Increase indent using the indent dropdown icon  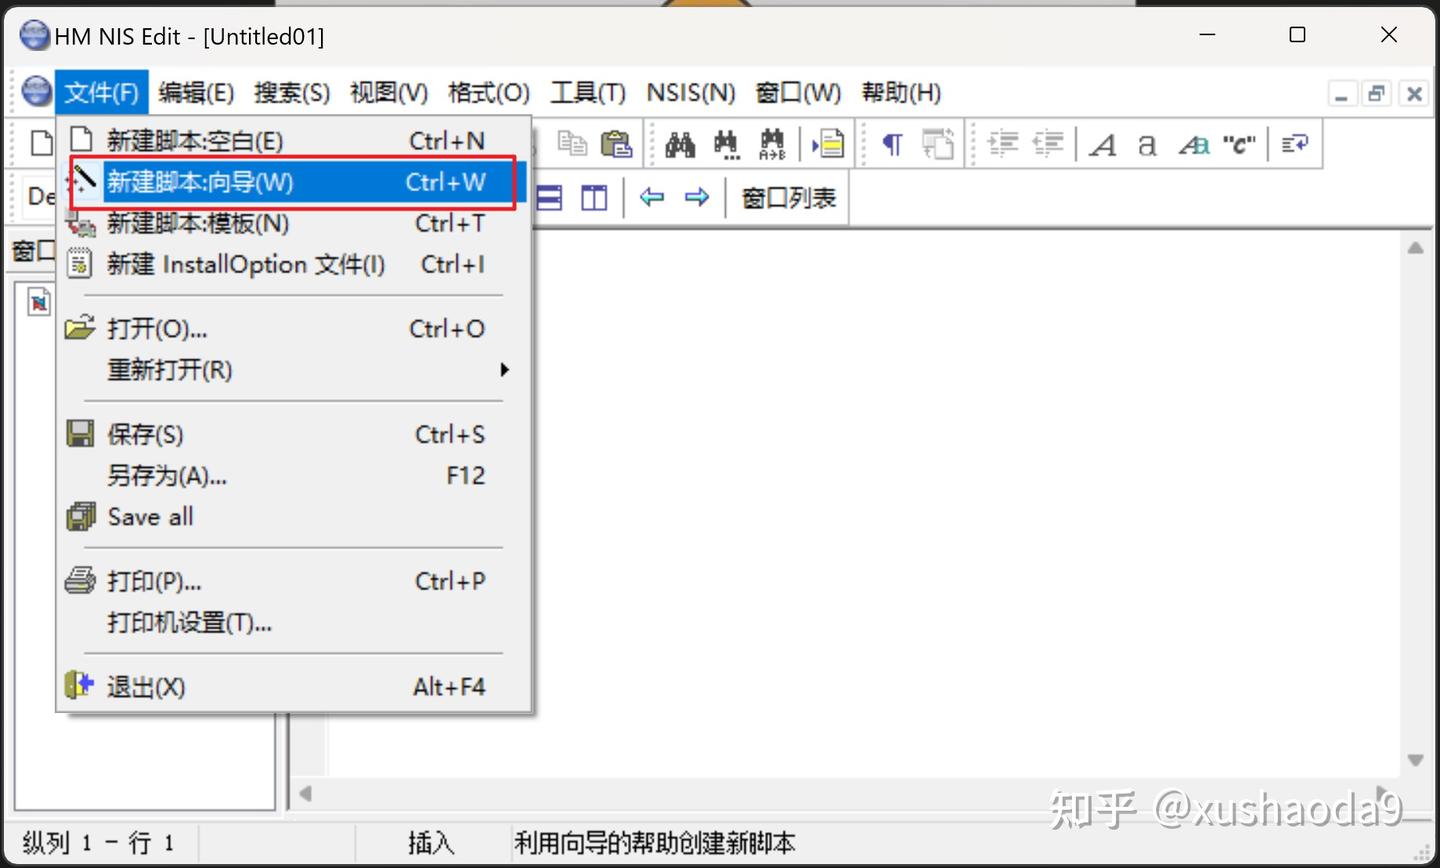pos(1003,144)
